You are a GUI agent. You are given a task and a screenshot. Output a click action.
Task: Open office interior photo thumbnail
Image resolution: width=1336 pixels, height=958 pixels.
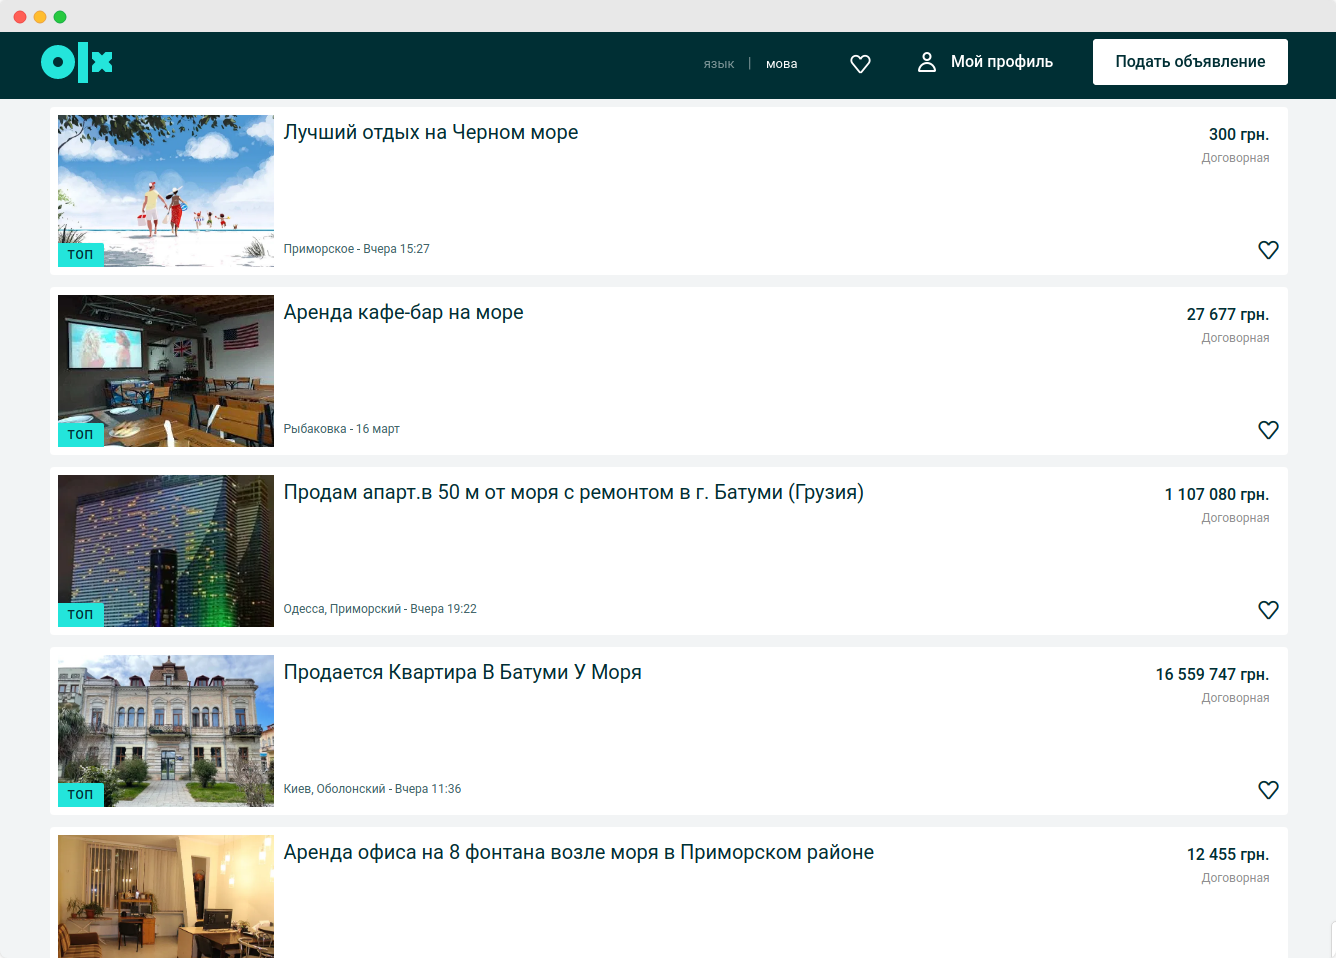click(x=166, y=896)
